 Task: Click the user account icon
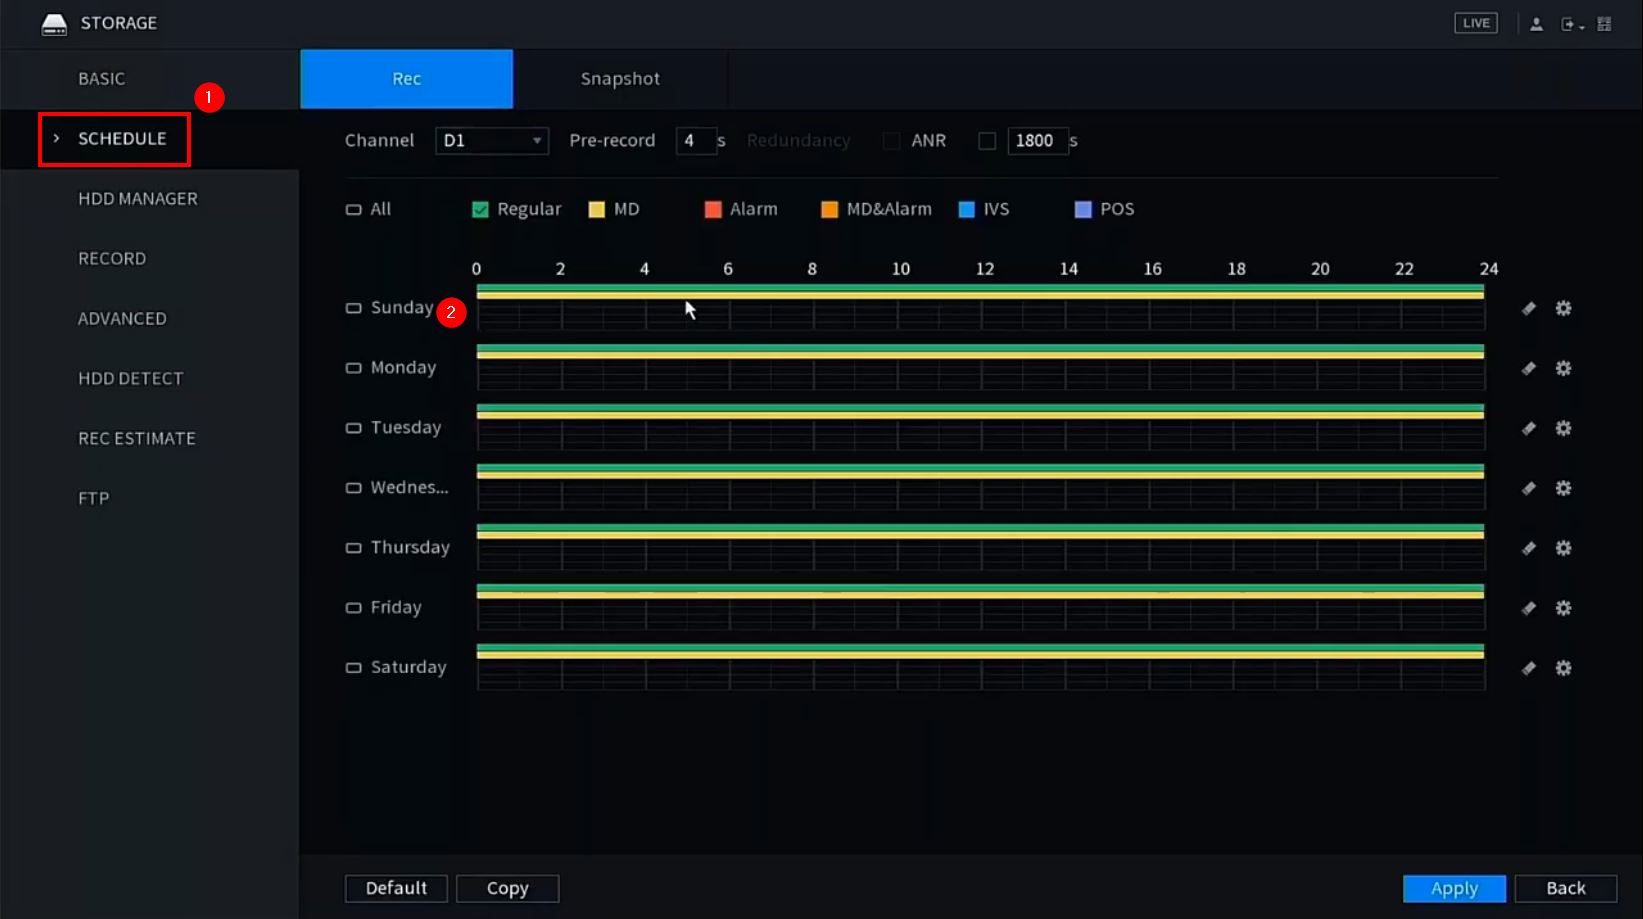(1536, 24)
